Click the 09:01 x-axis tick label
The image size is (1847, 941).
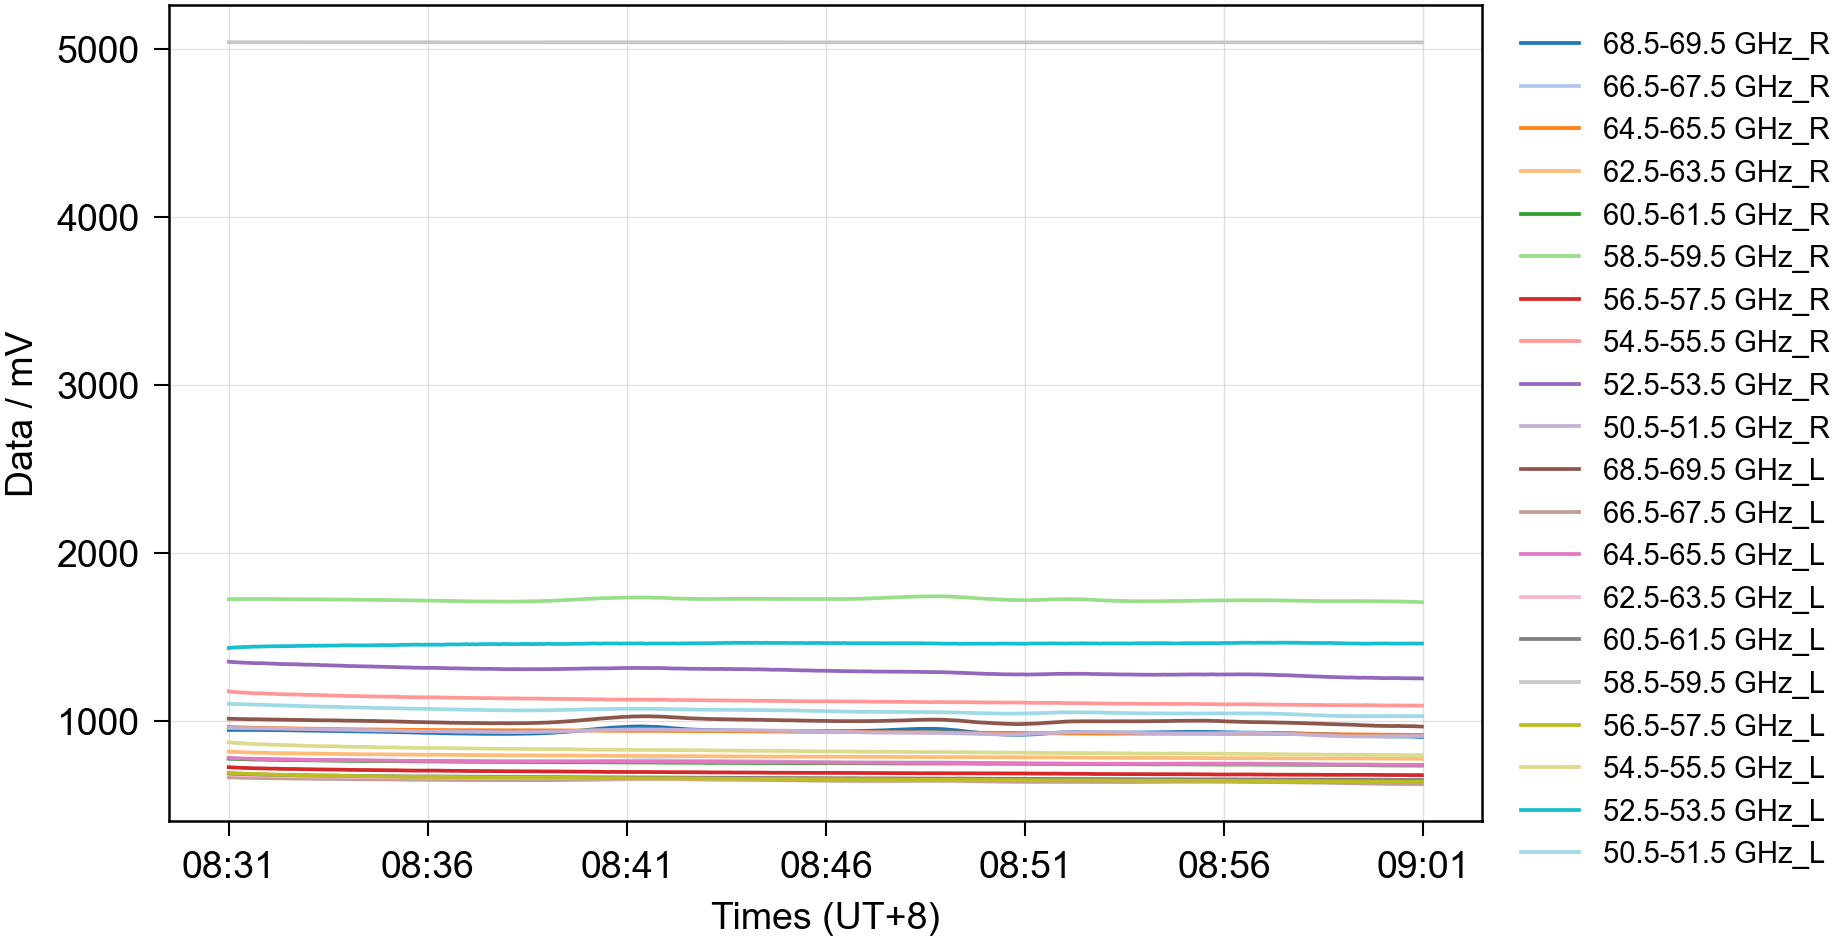click(x=1422, y=865)
